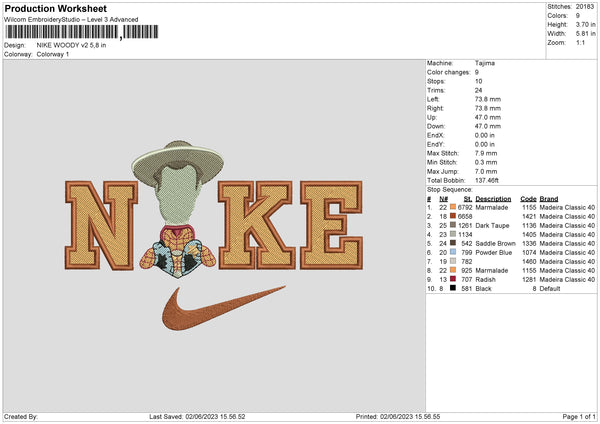
Task: Click the Created By footer label
Action: [x=21, y=416]
